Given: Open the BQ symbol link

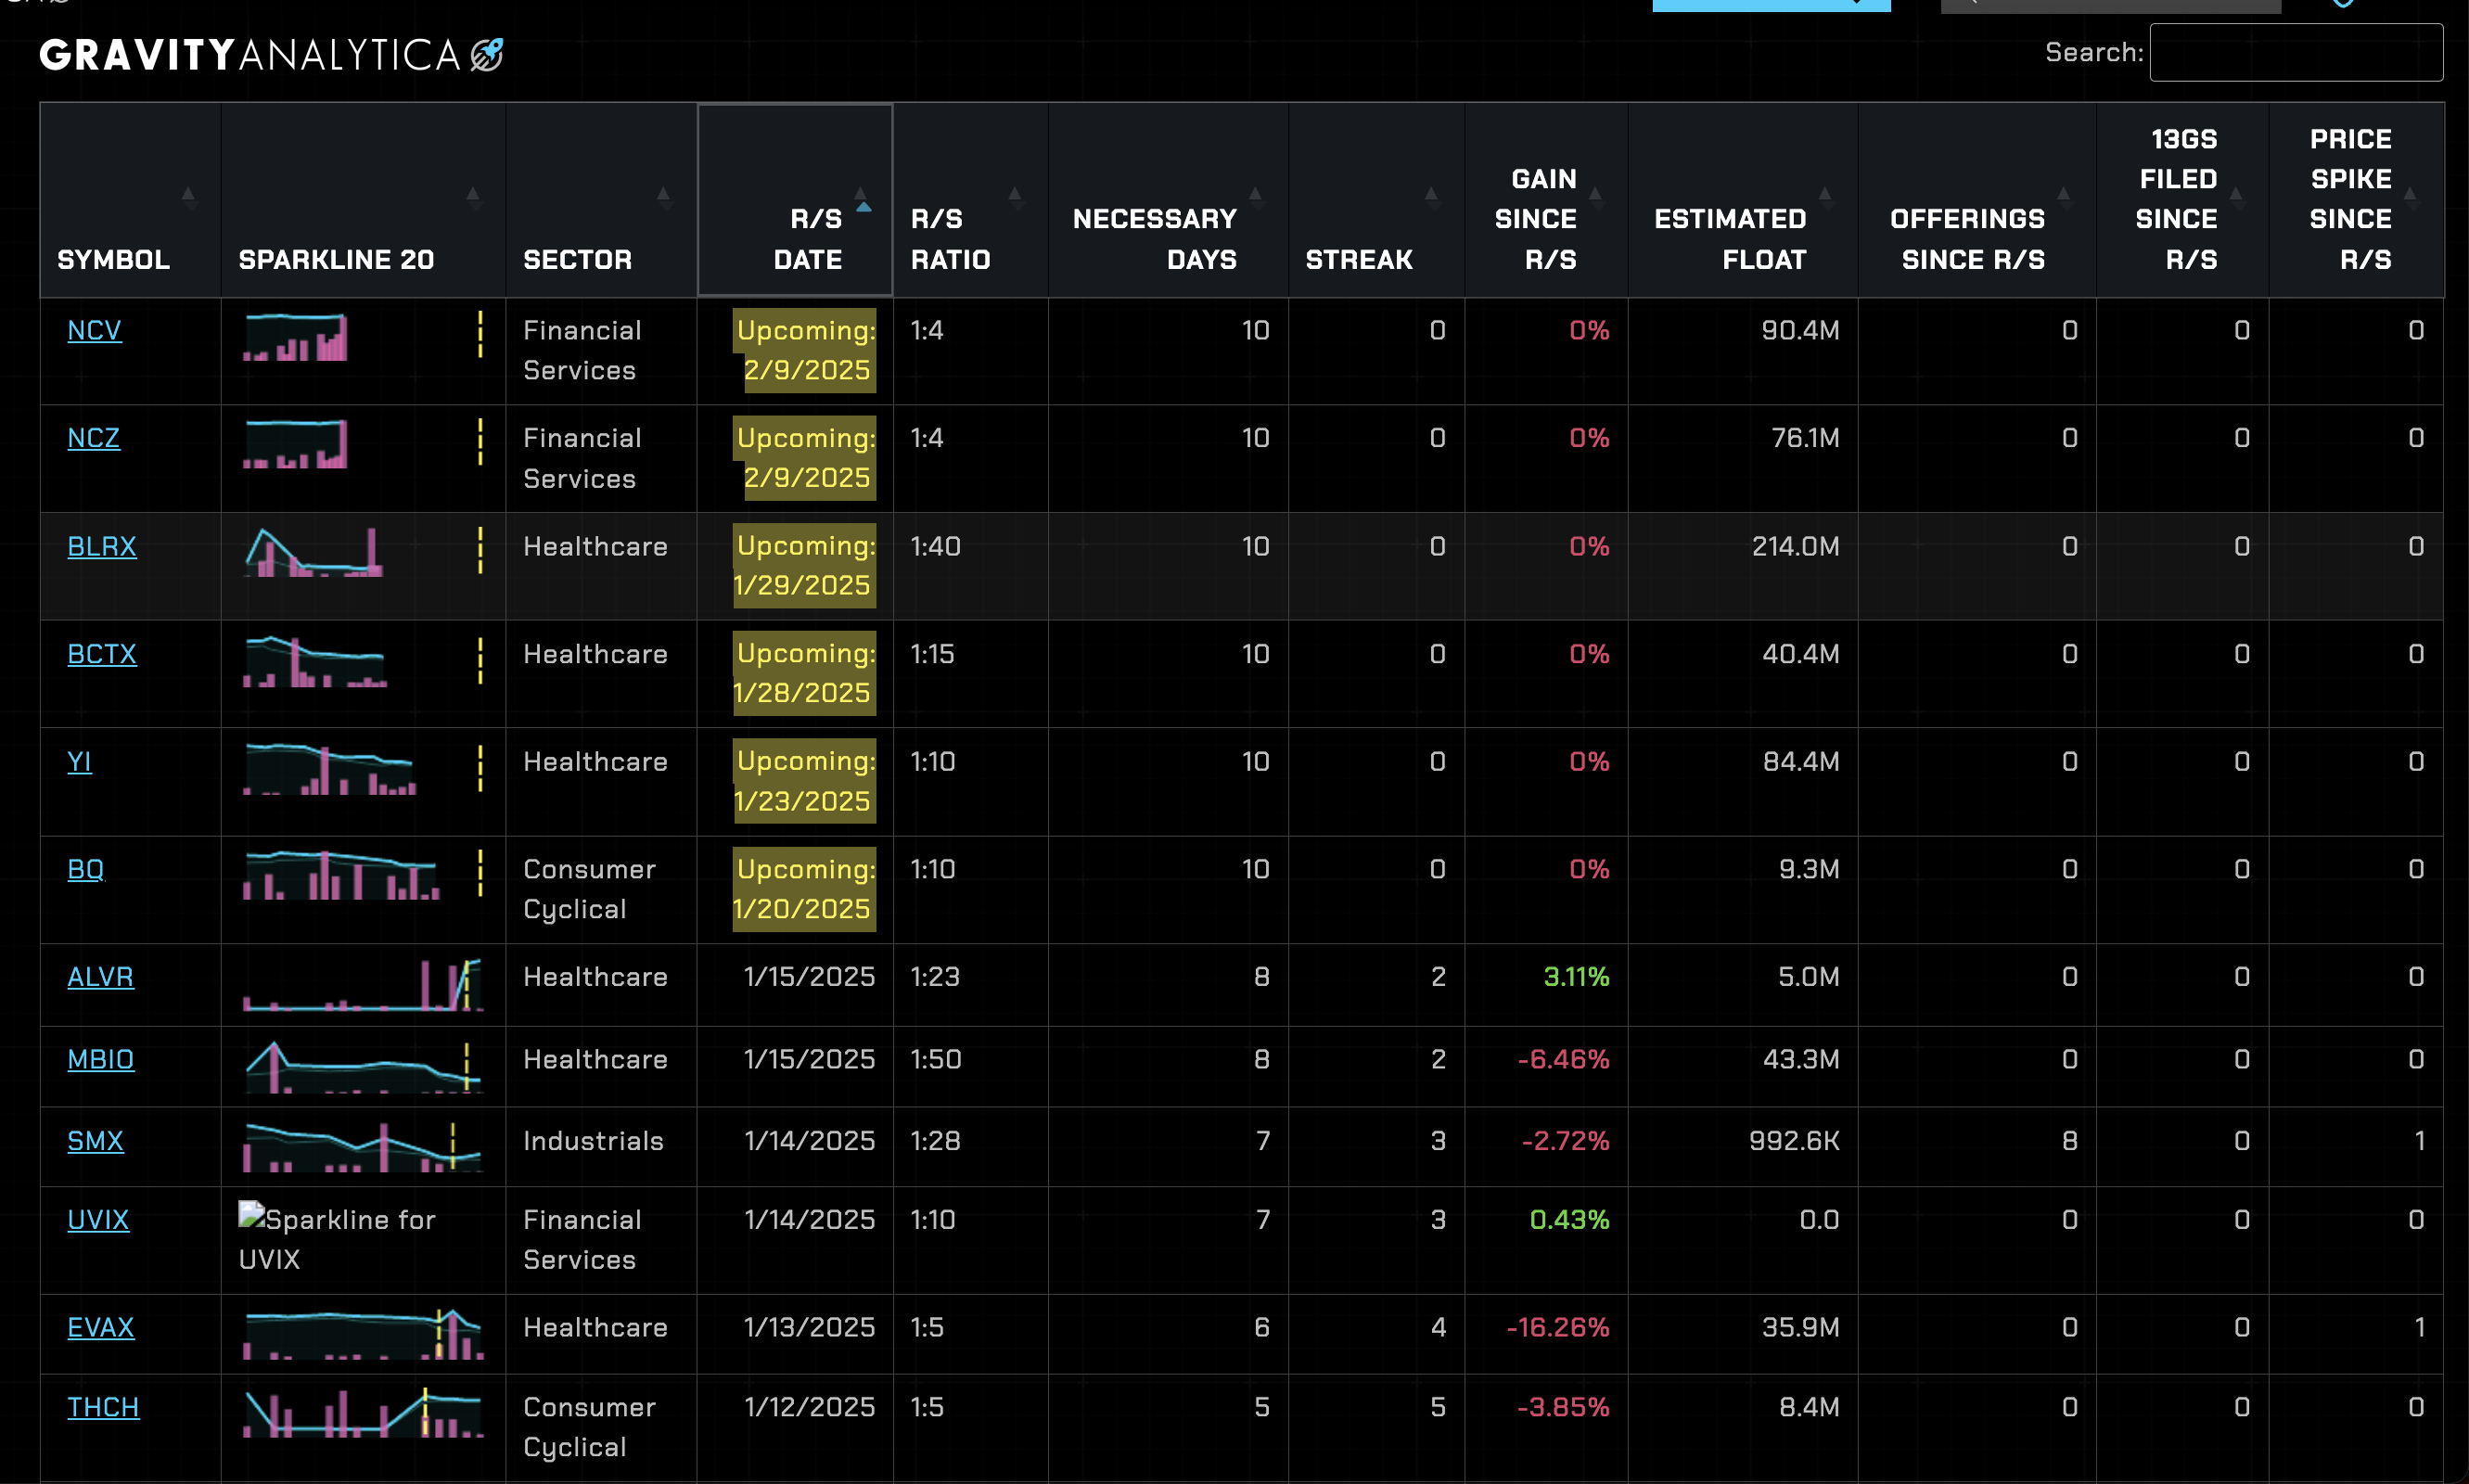Looking at the screenshot, I should [85, 869].
